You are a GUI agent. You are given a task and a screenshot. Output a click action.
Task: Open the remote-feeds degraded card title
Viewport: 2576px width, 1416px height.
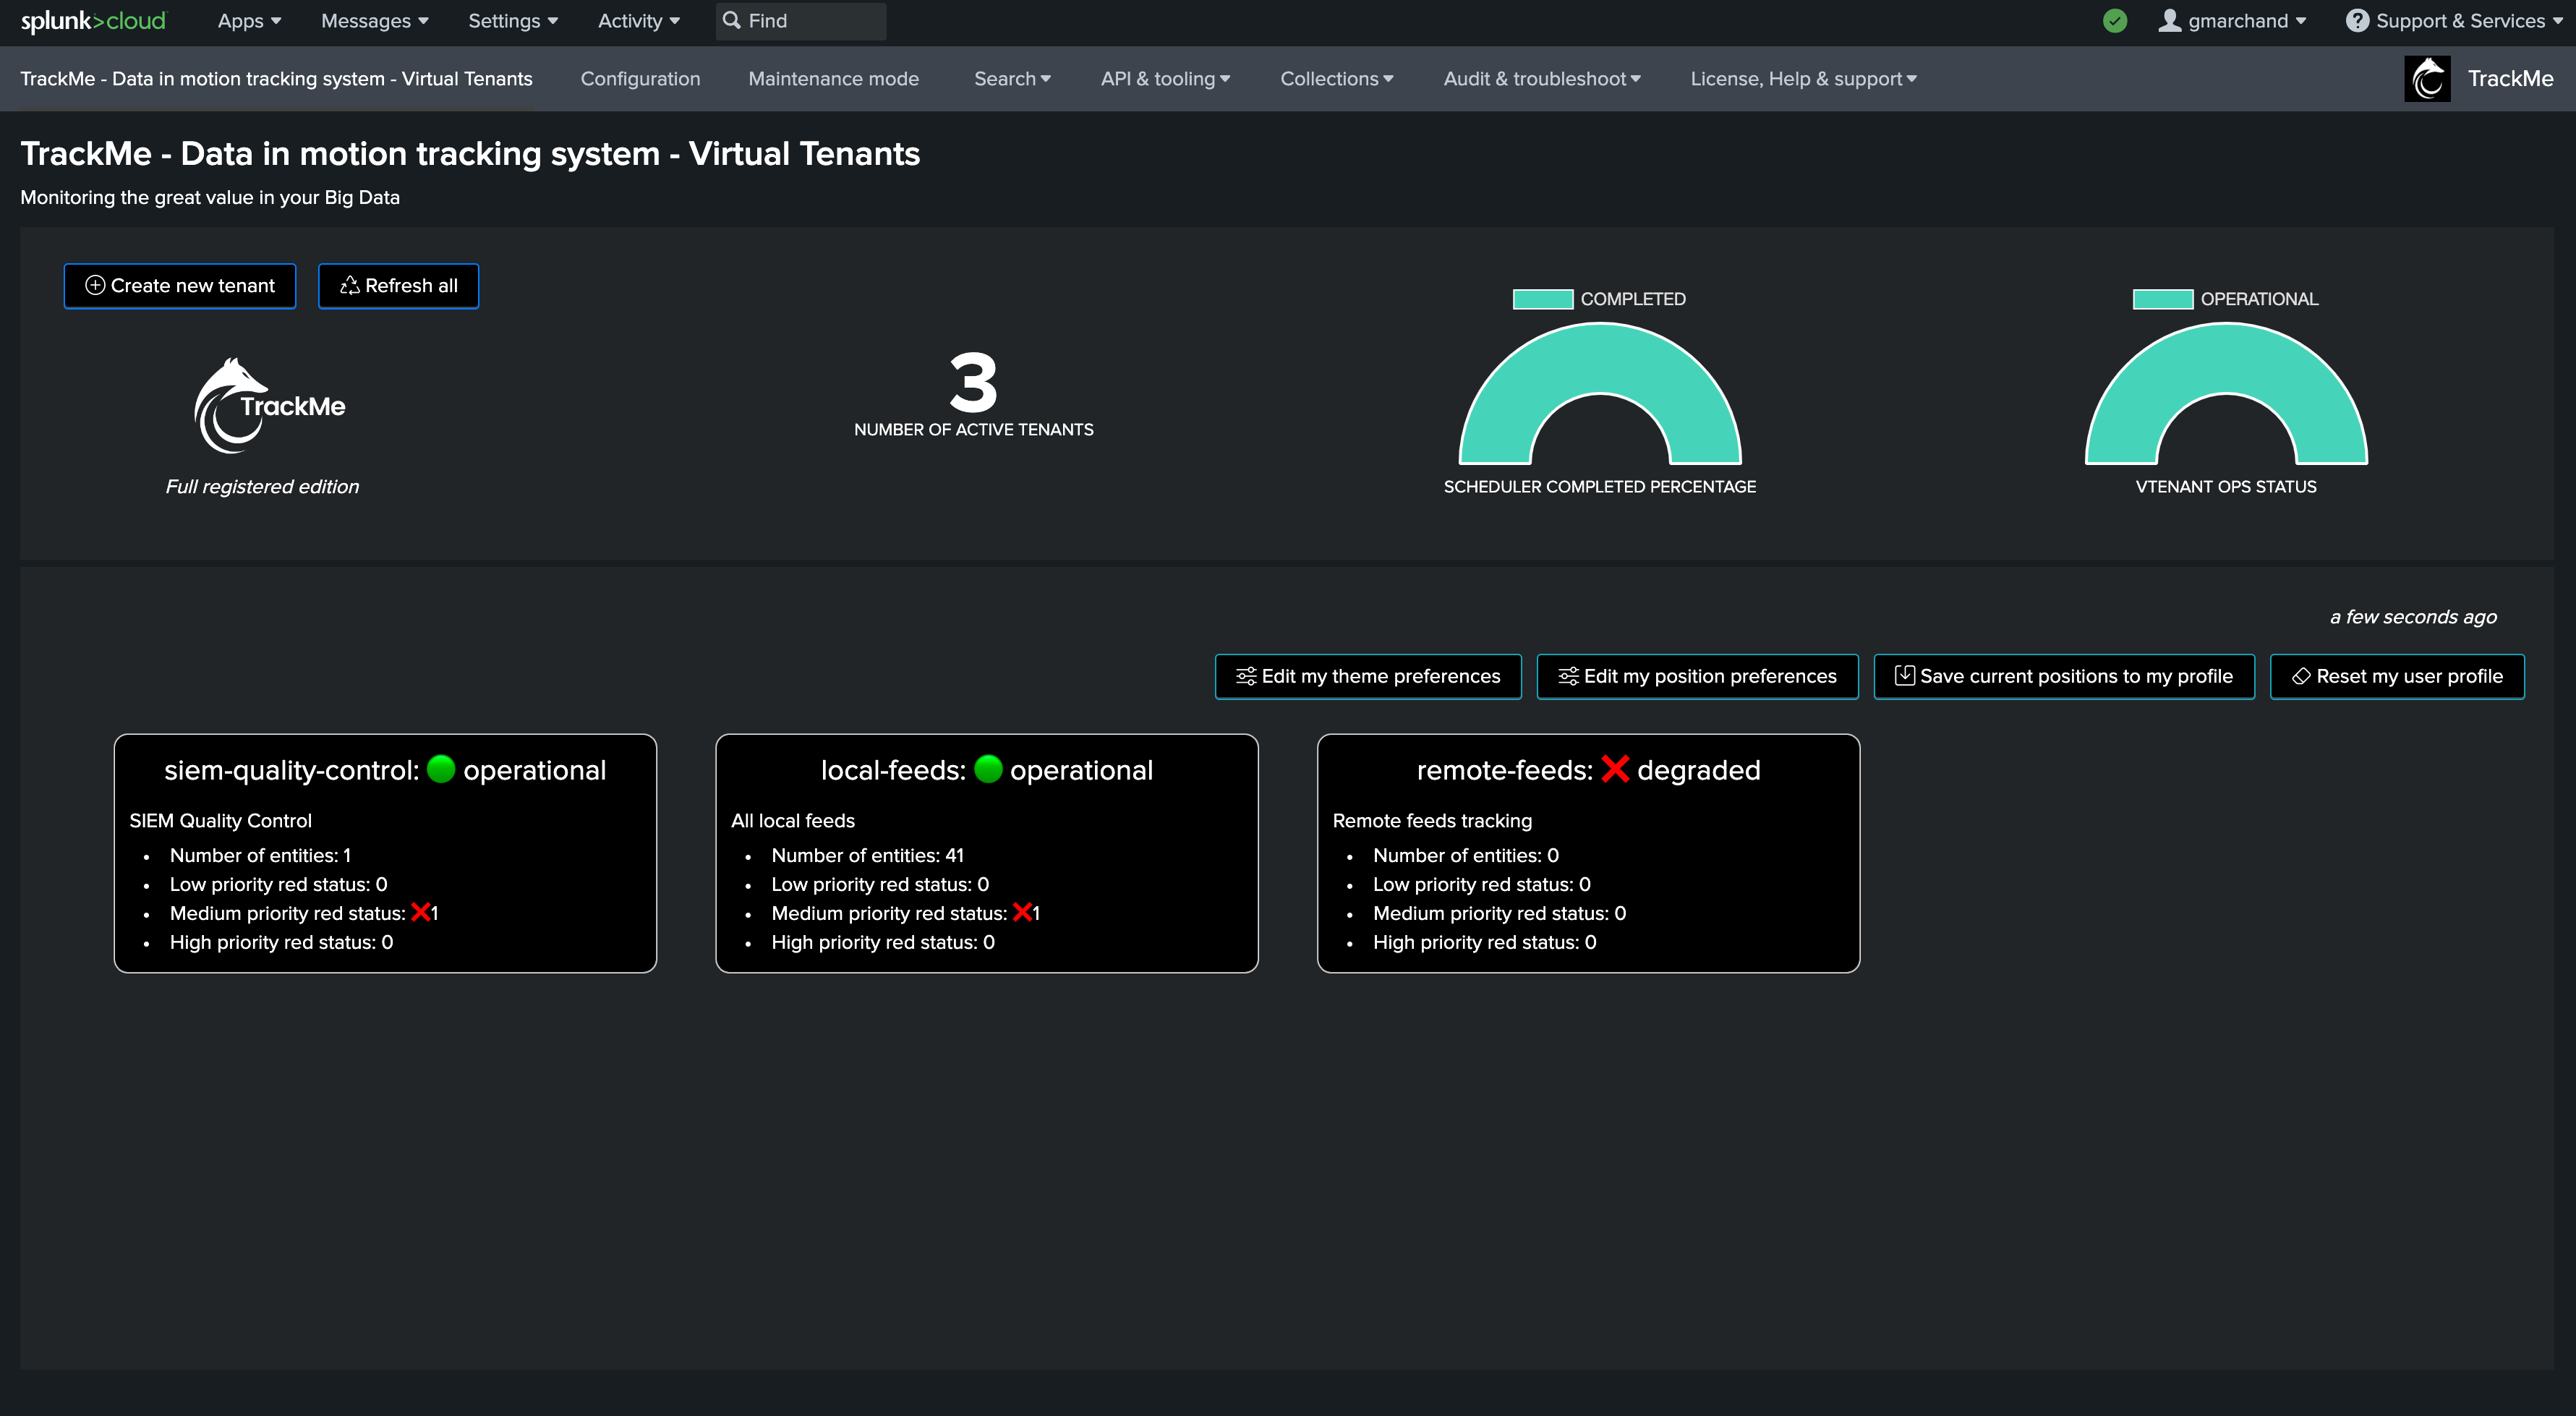1588,770
